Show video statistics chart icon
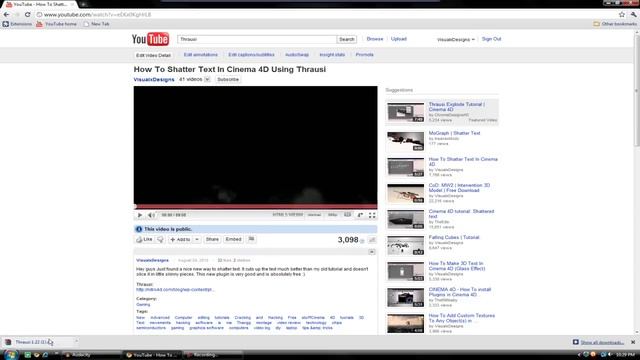 tap(372, 240)
